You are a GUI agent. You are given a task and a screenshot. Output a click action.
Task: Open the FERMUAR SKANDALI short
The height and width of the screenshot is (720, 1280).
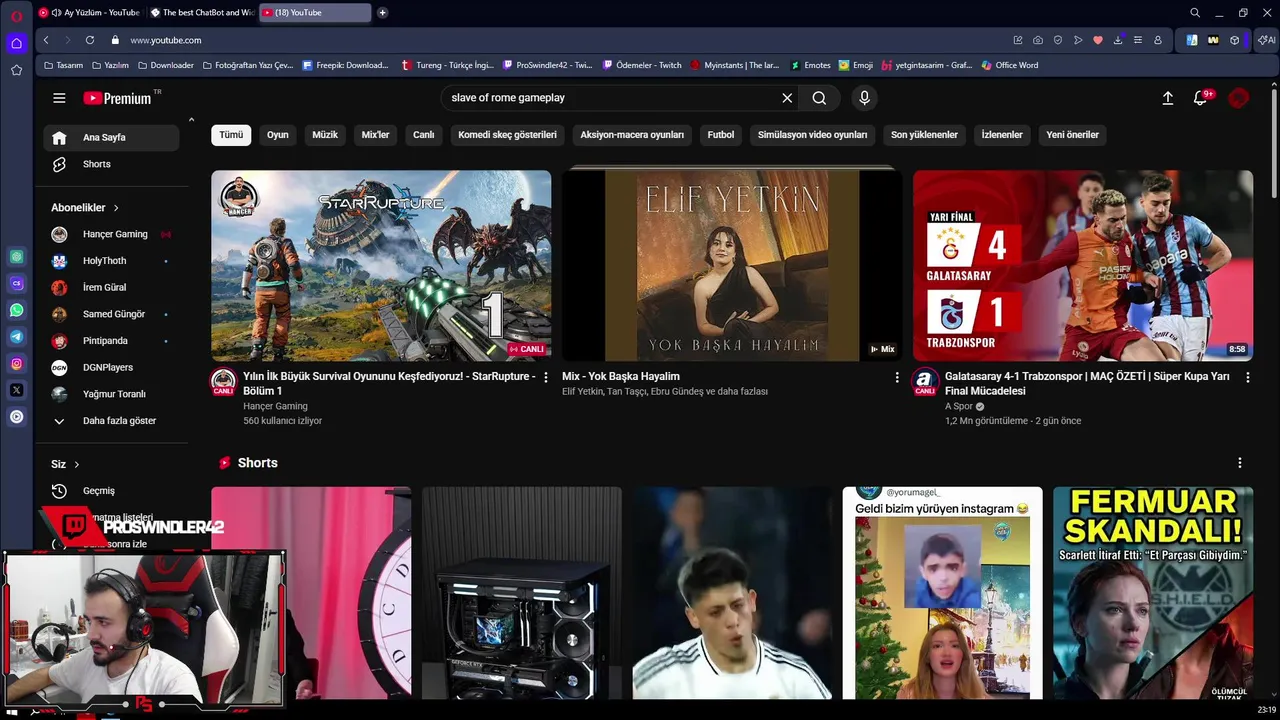point(1153,593)
